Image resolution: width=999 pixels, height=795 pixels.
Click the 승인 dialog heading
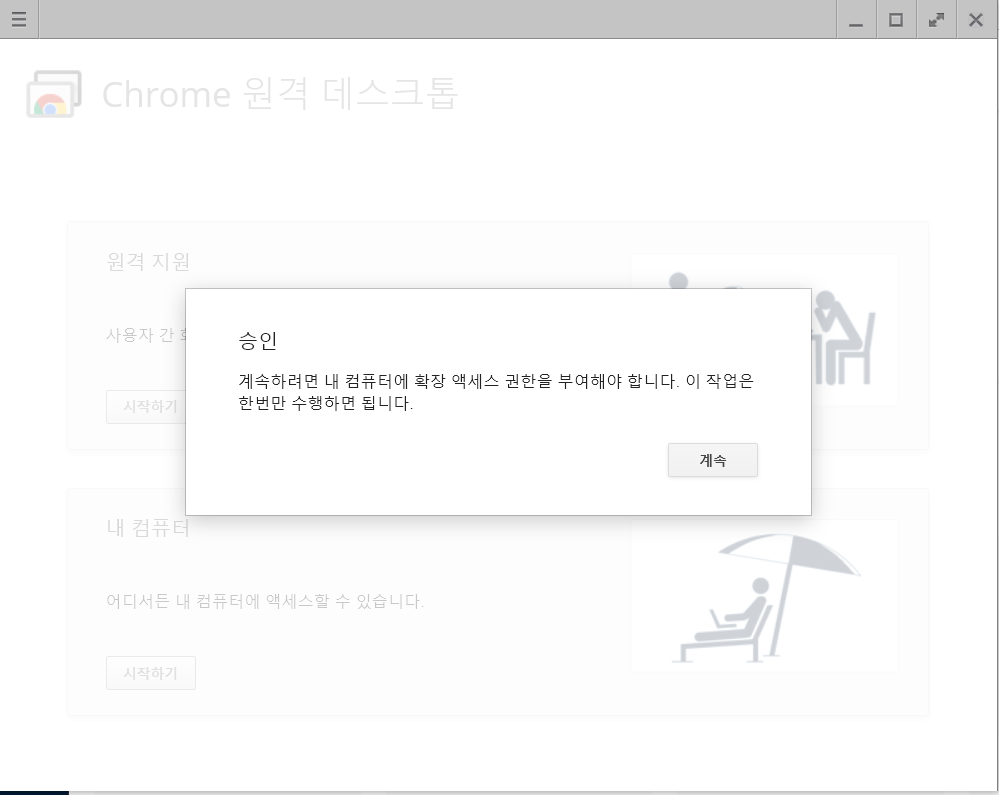(257, 340)
